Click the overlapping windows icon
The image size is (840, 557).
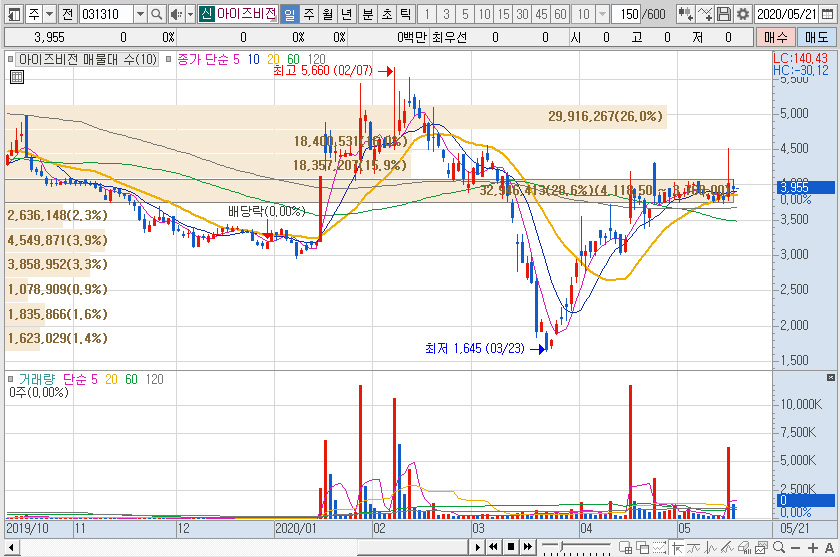click(642, 547)
